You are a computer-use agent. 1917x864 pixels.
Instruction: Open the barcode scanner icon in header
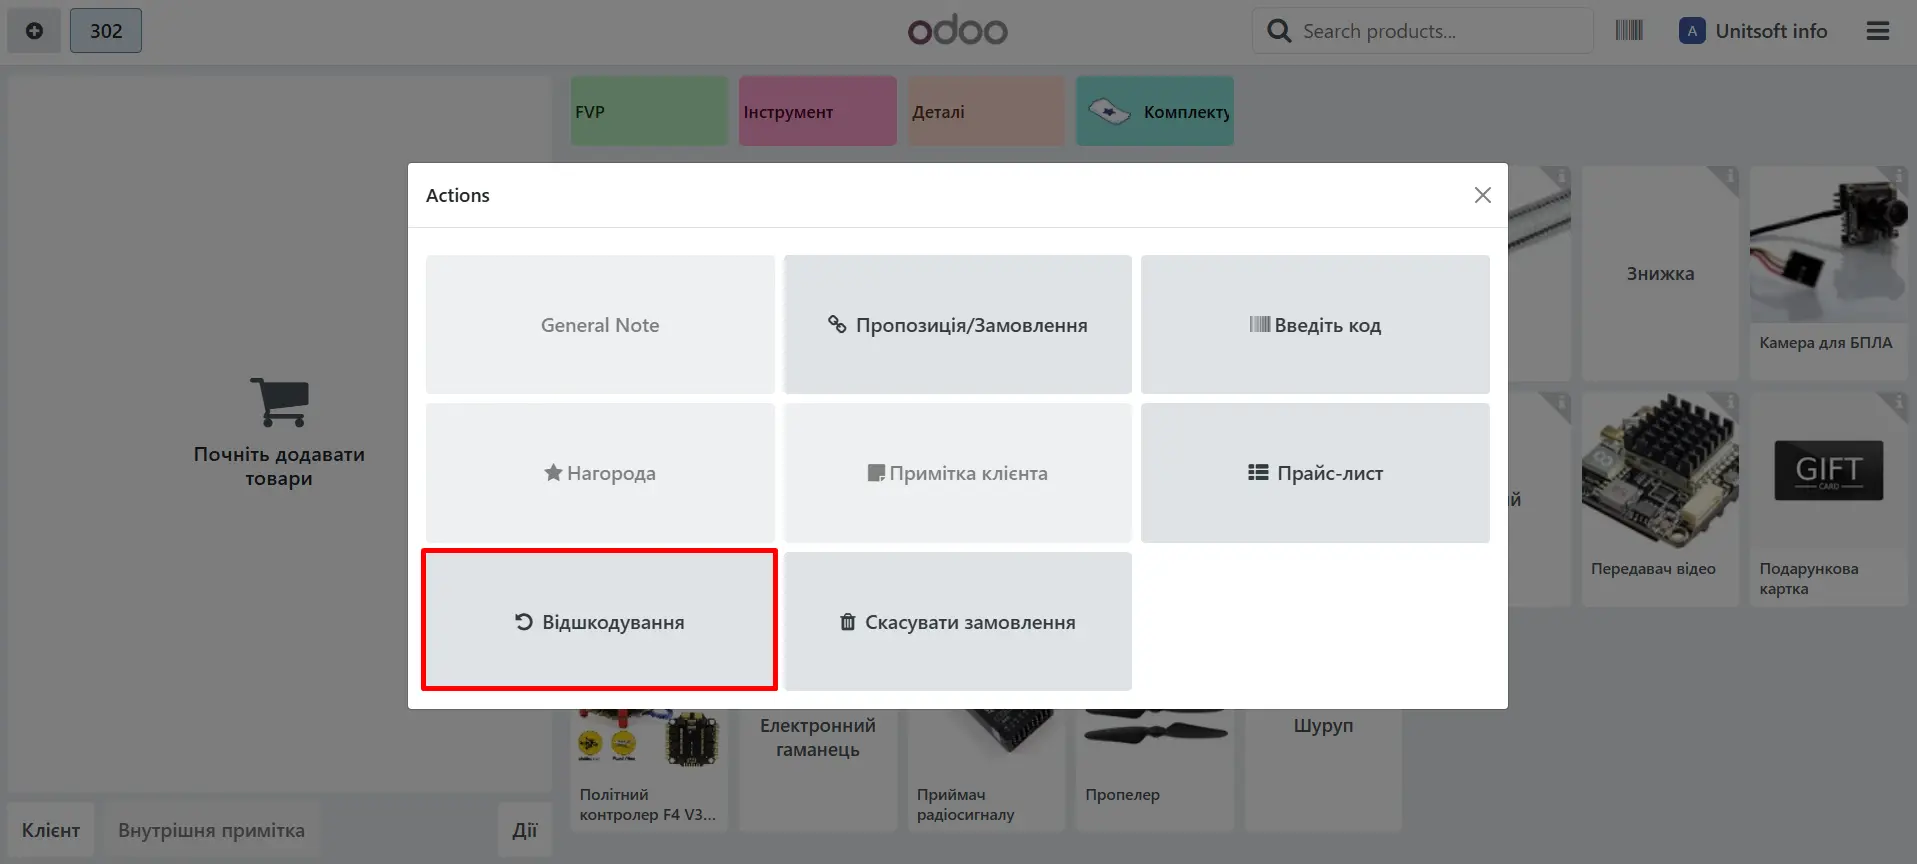click(1628, 31)
